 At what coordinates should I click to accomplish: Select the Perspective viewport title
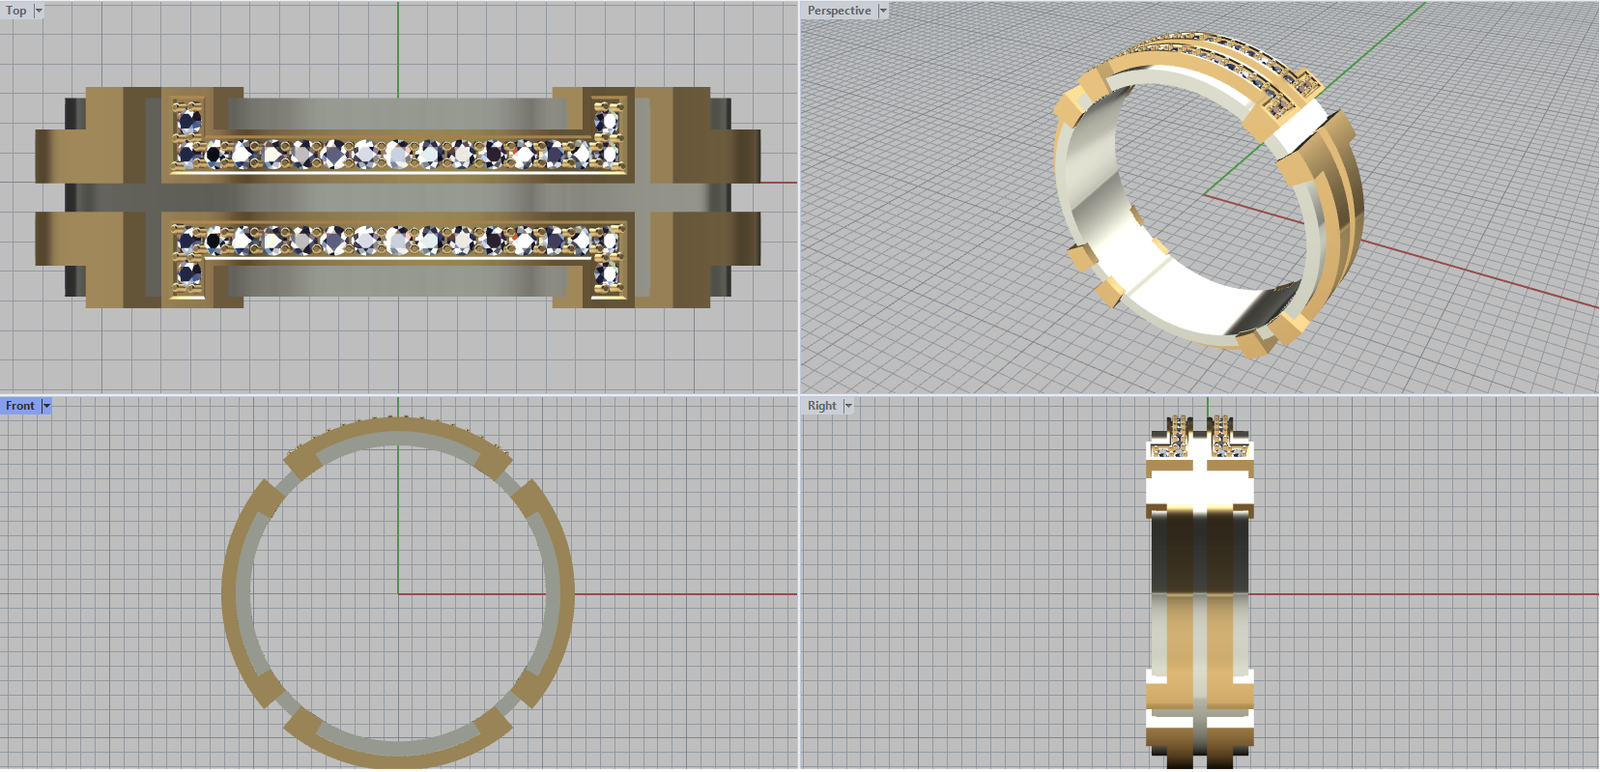tap(839, 11)
